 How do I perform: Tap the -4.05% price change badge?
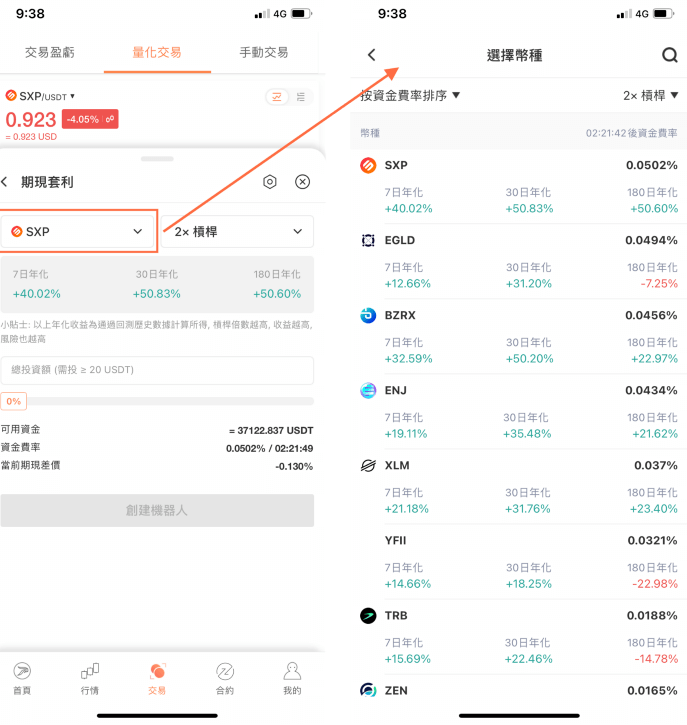pos(90,119)
